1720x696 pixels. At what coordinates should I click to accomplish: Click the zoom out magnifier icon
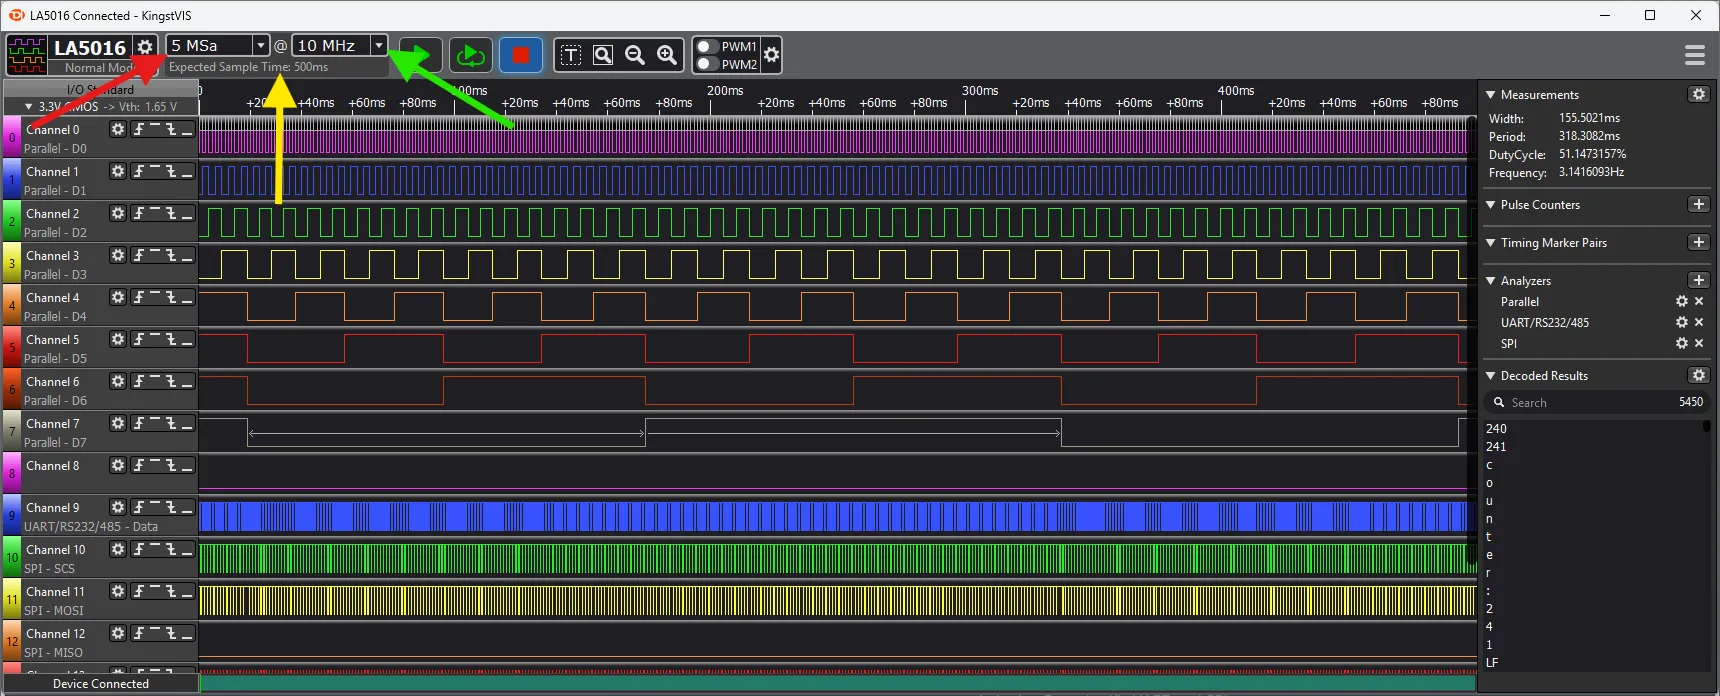pos(635,55)
